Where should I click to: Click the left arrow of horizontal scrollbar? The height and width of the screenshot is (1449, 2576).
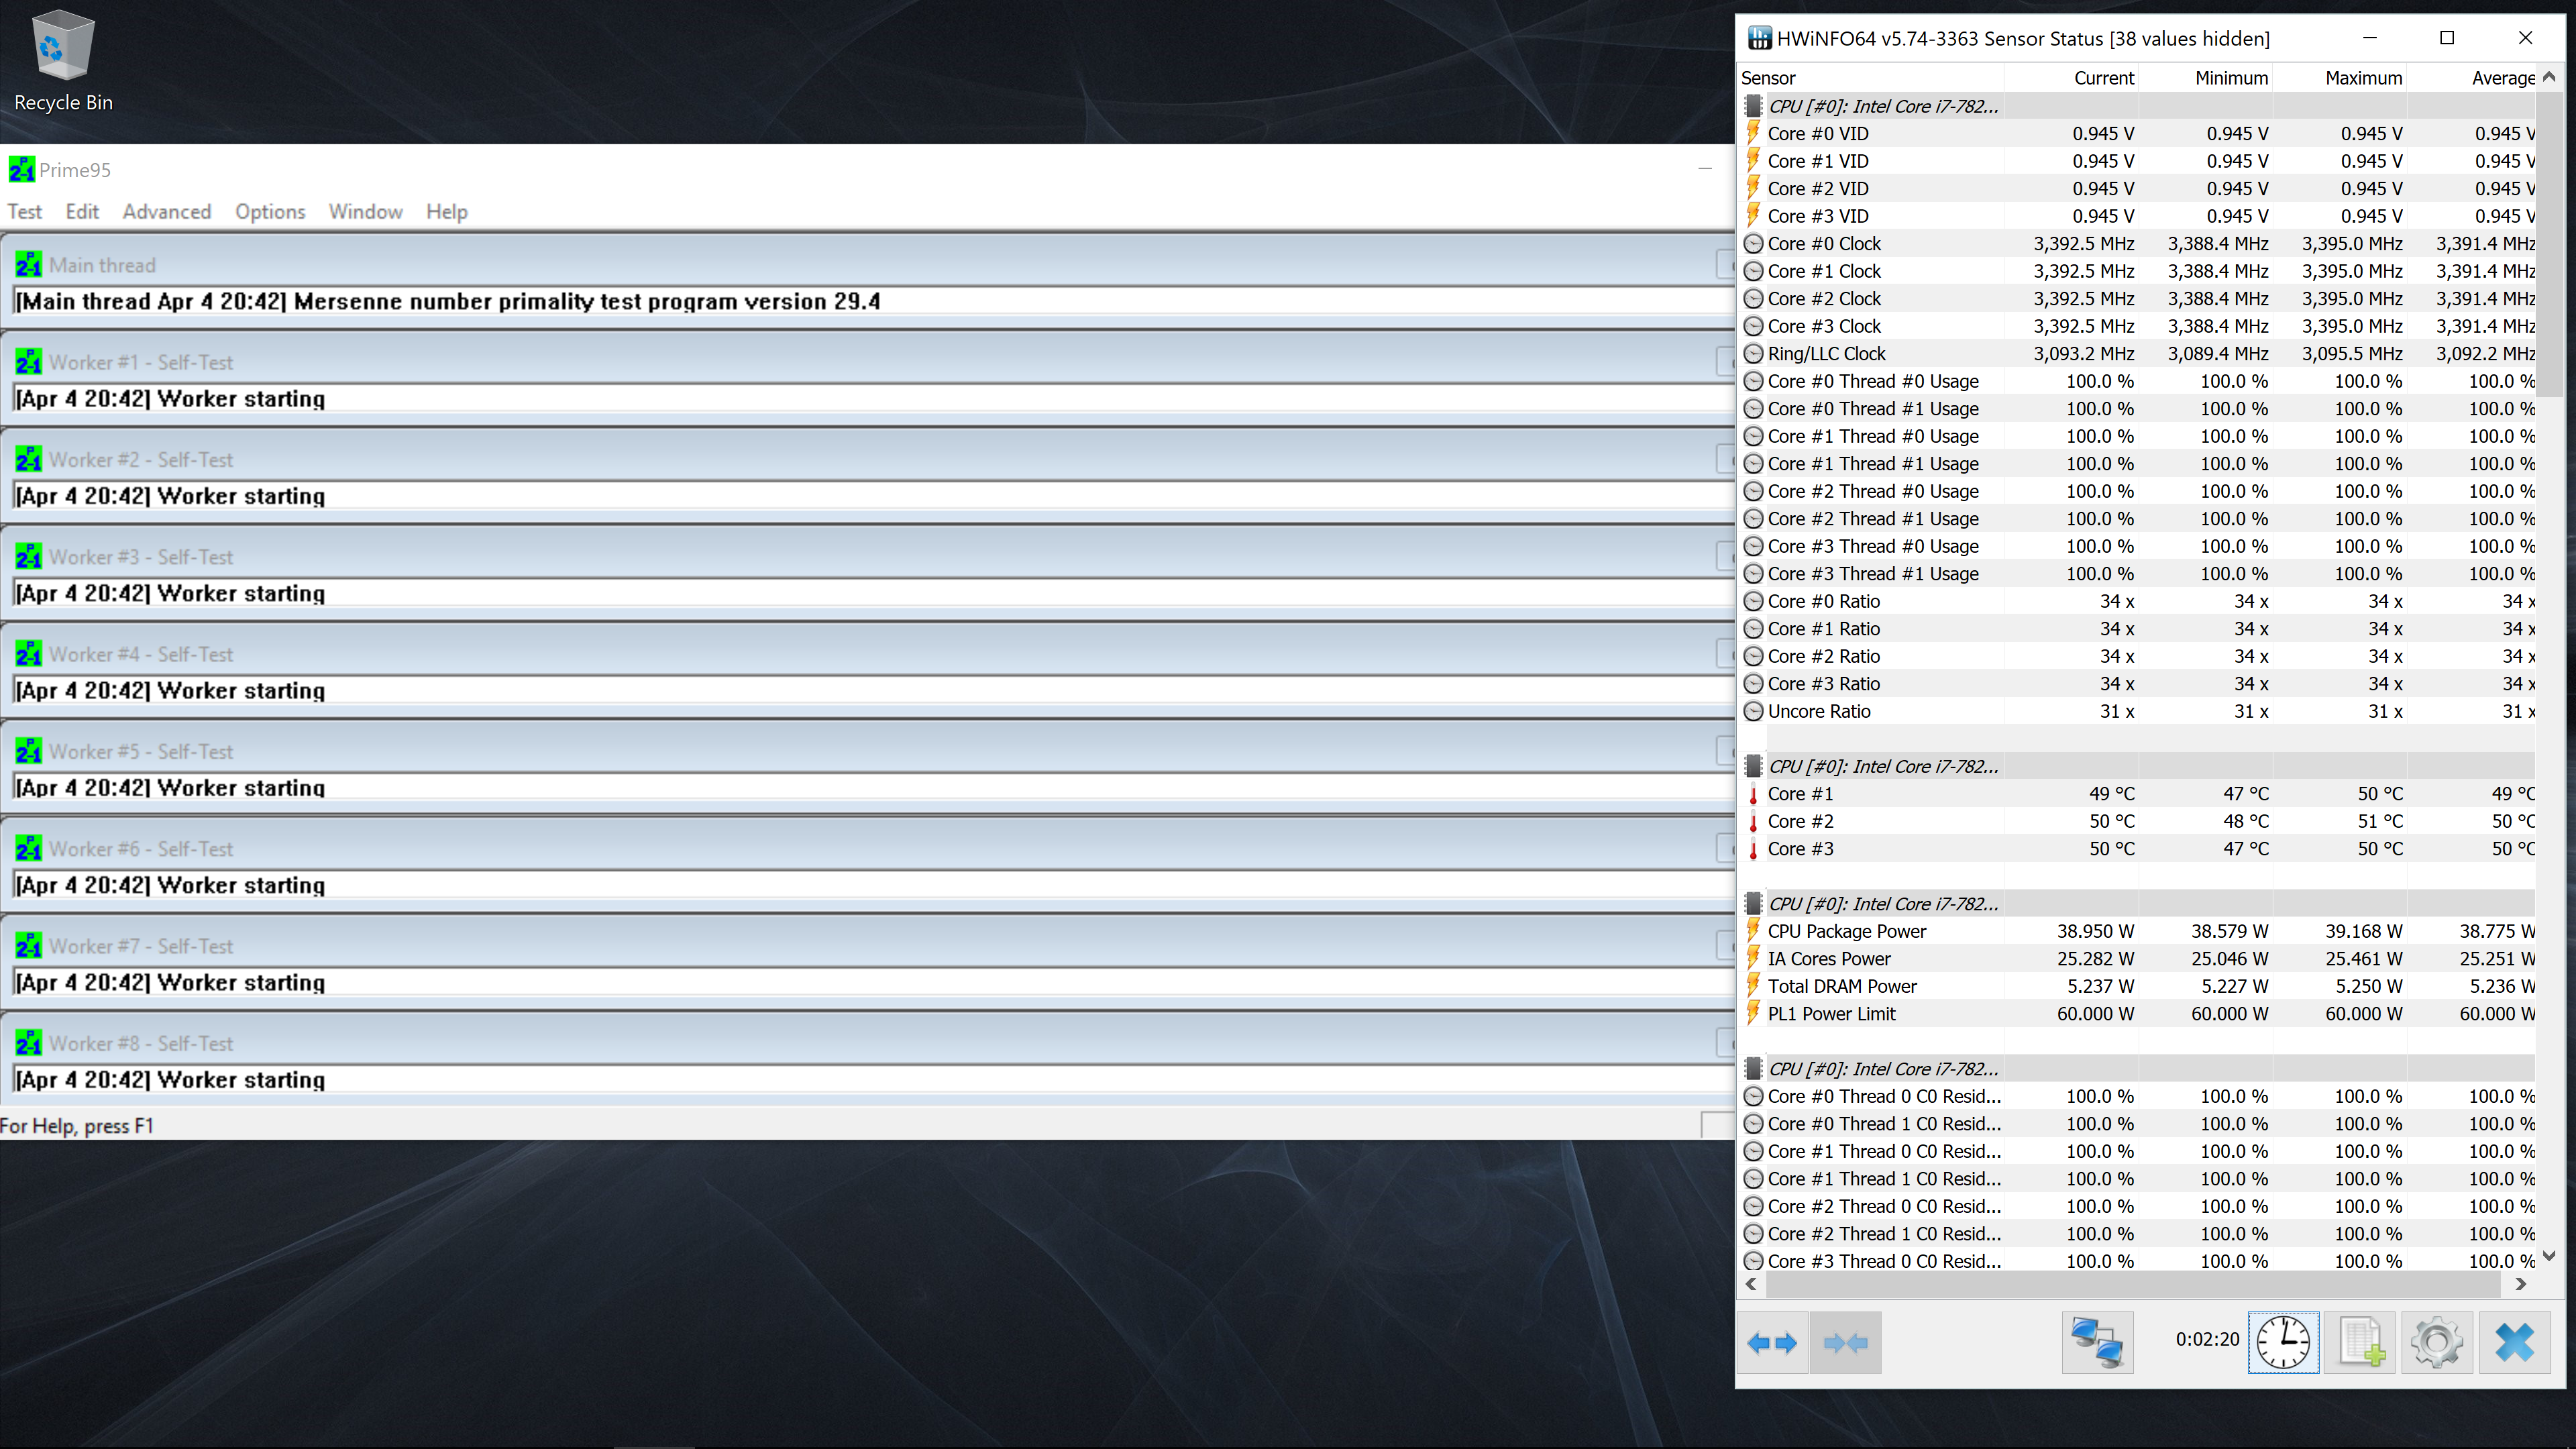(x=1751, y=1284)
